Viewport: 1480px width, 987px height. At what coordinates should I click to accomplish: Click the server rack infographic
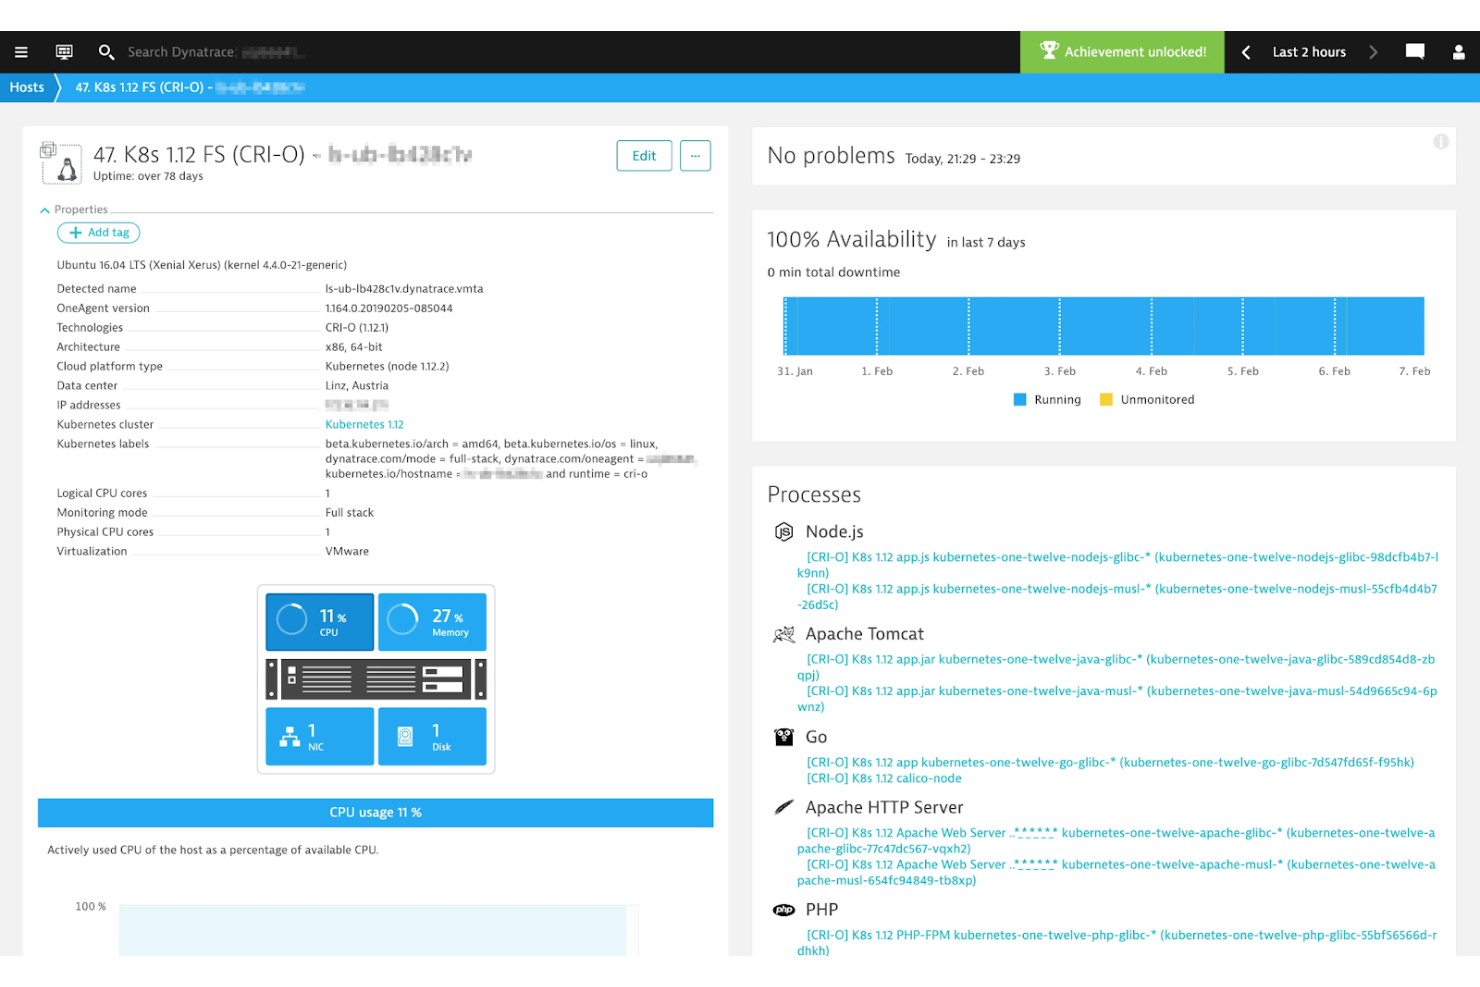(376, 679)
